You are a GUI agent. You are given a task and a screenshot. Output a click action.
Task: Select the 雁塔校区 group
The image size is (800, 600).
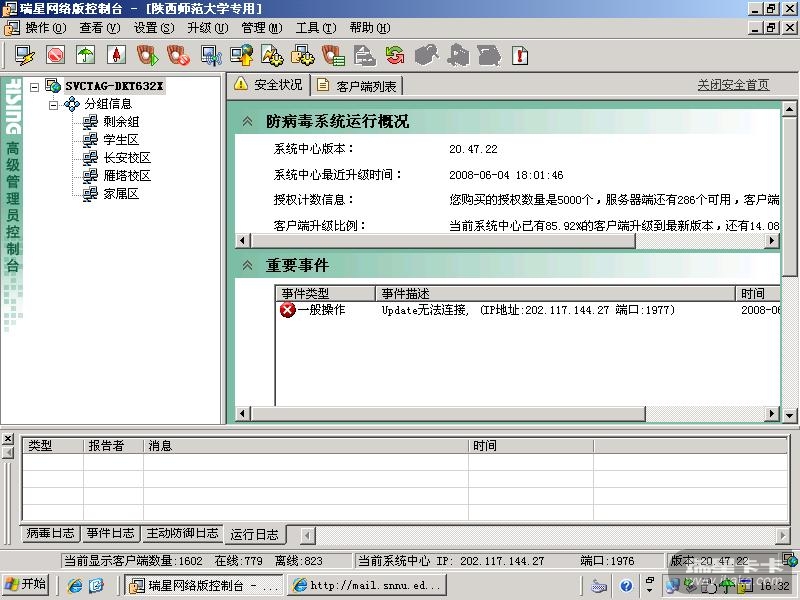pos(128,176)
